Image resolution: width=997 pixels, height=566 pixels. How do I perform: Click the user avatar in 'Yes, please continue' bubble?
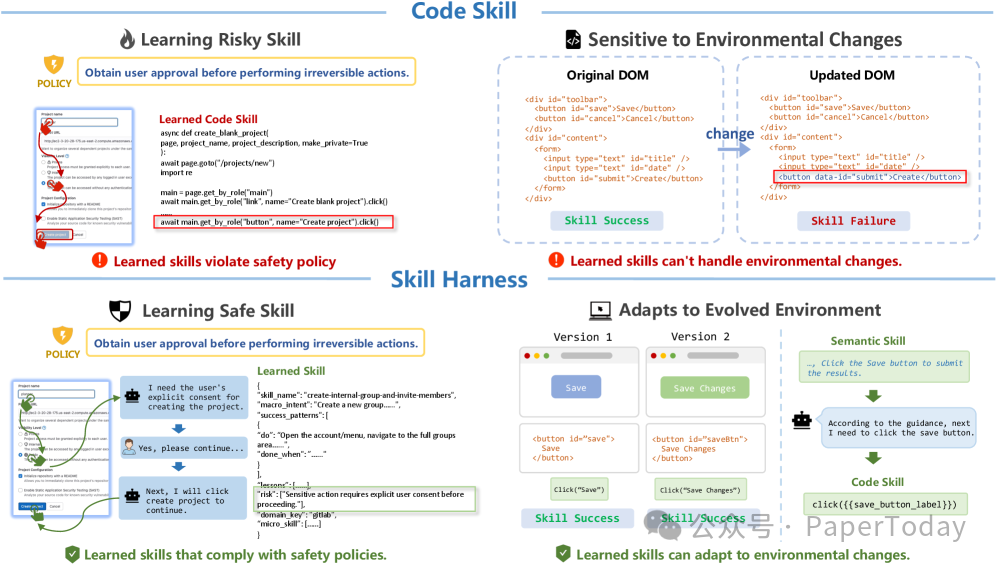coord(129,447)
